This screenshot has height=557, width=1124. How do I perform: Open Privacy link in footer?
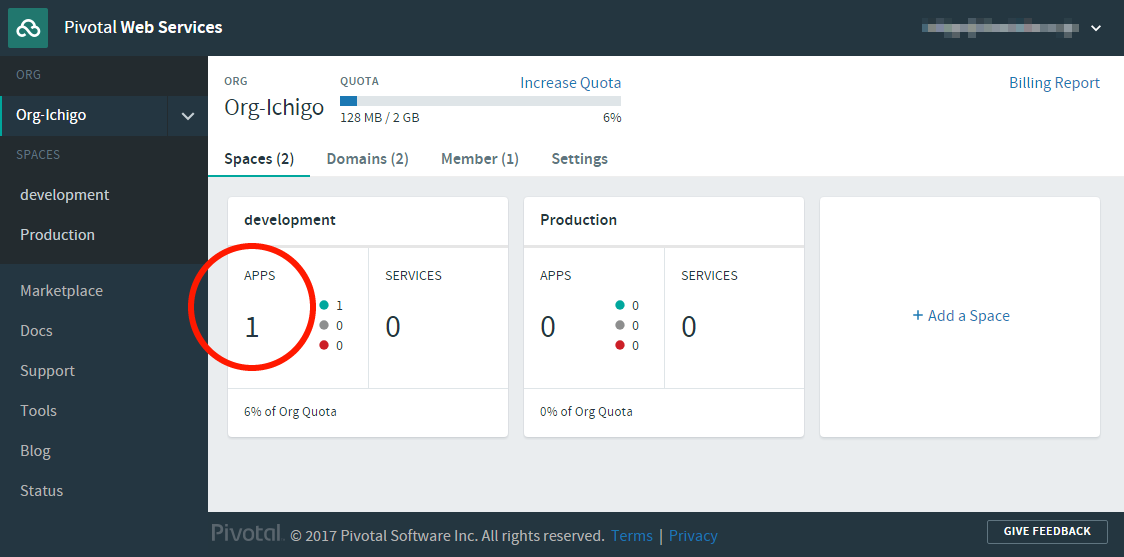coord(693,535)
